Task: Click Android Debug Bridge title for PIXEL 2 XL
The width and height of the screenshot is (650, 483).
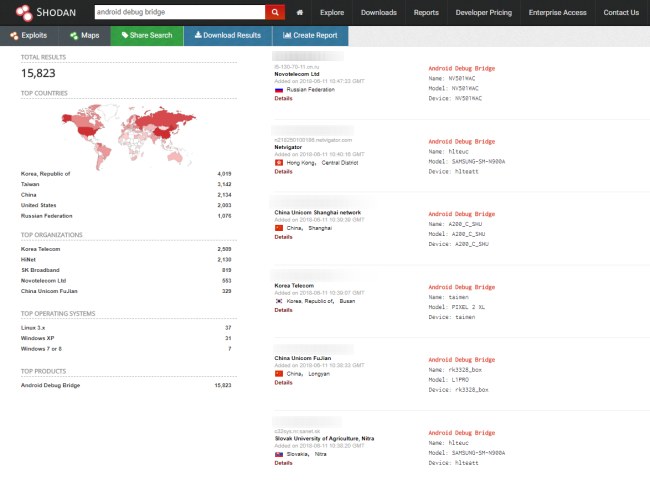Action: (x=462, y=287)
